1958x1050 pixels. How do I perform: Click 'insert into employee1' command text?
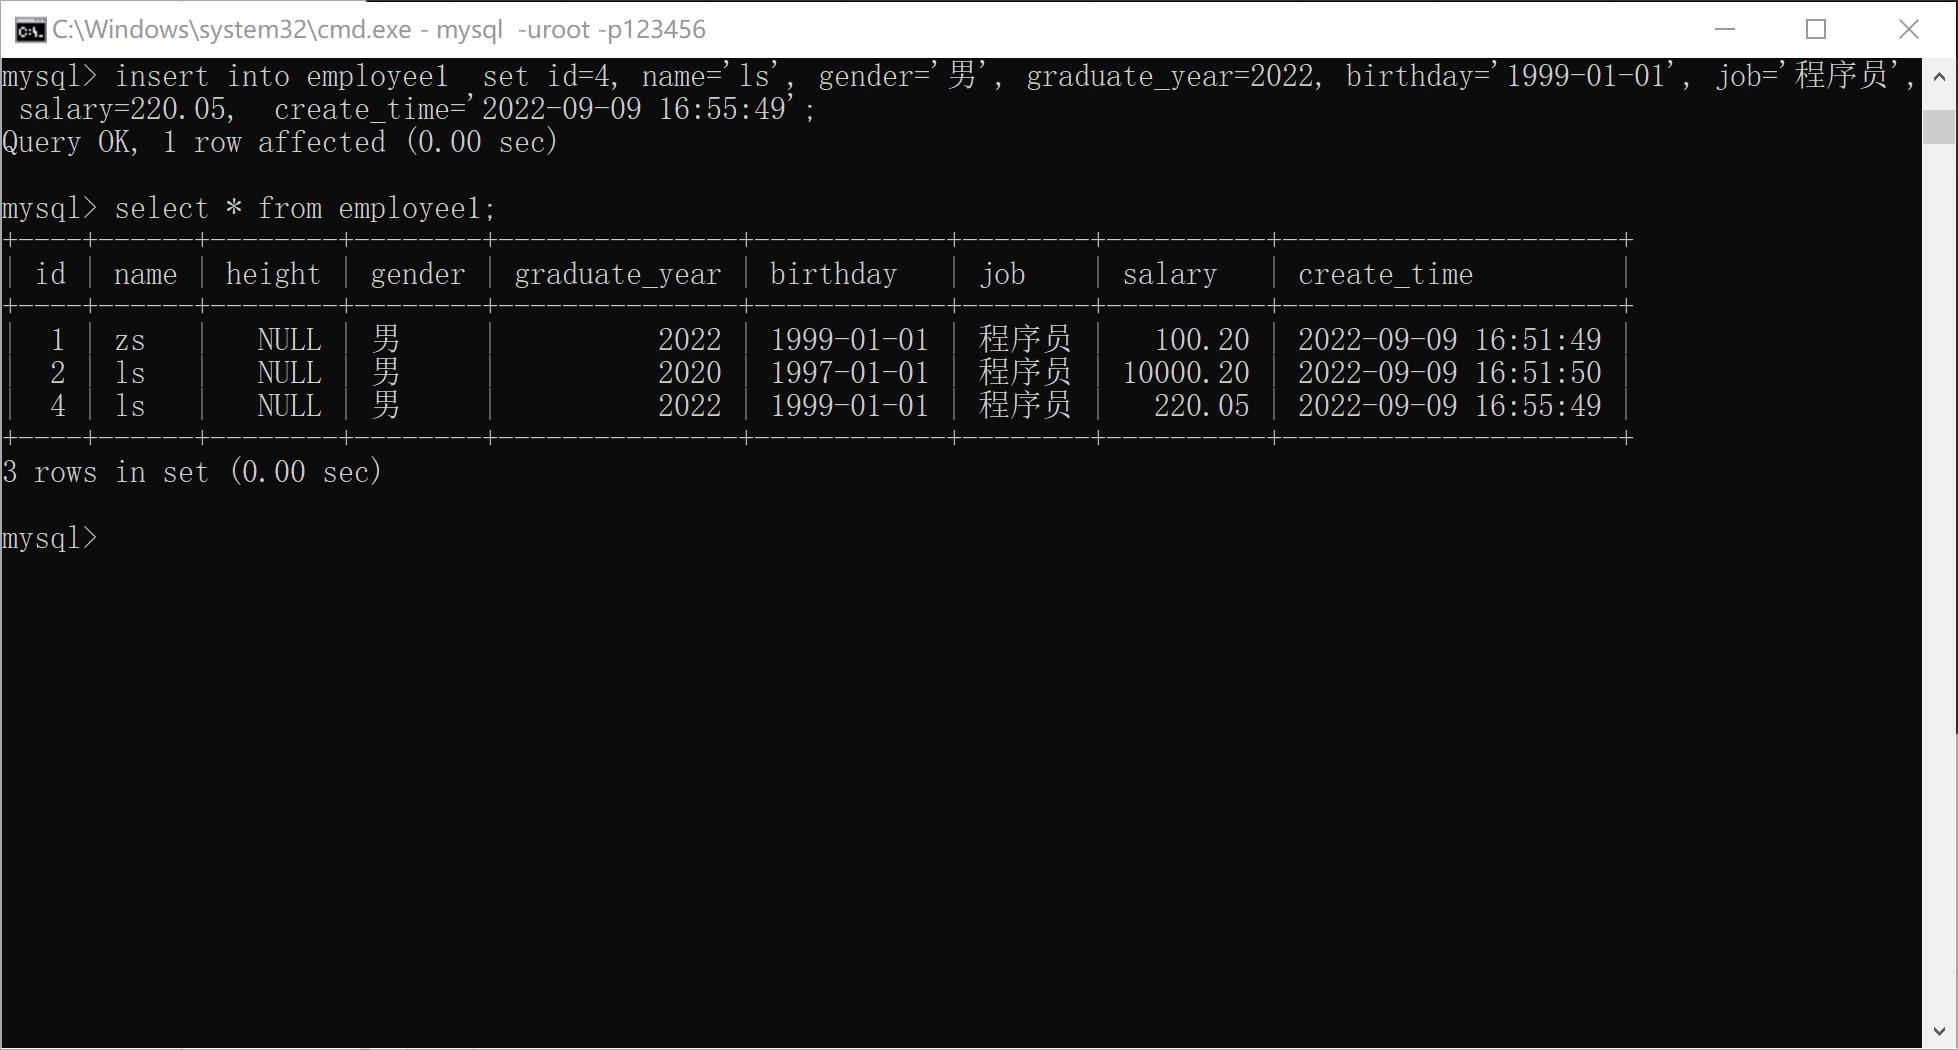pos(282,76)
